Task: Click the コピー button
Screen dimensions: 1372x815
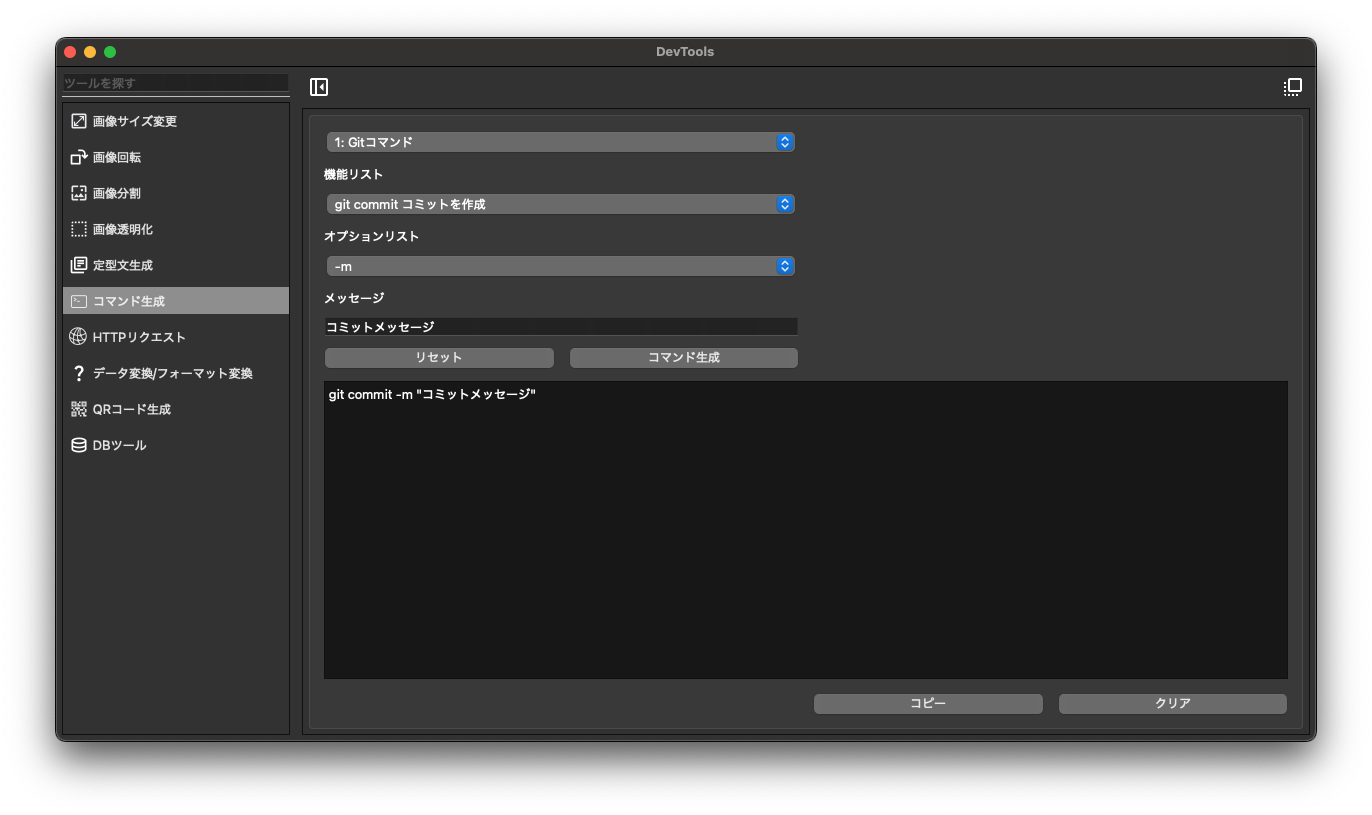Action: [x=927, y=703]
